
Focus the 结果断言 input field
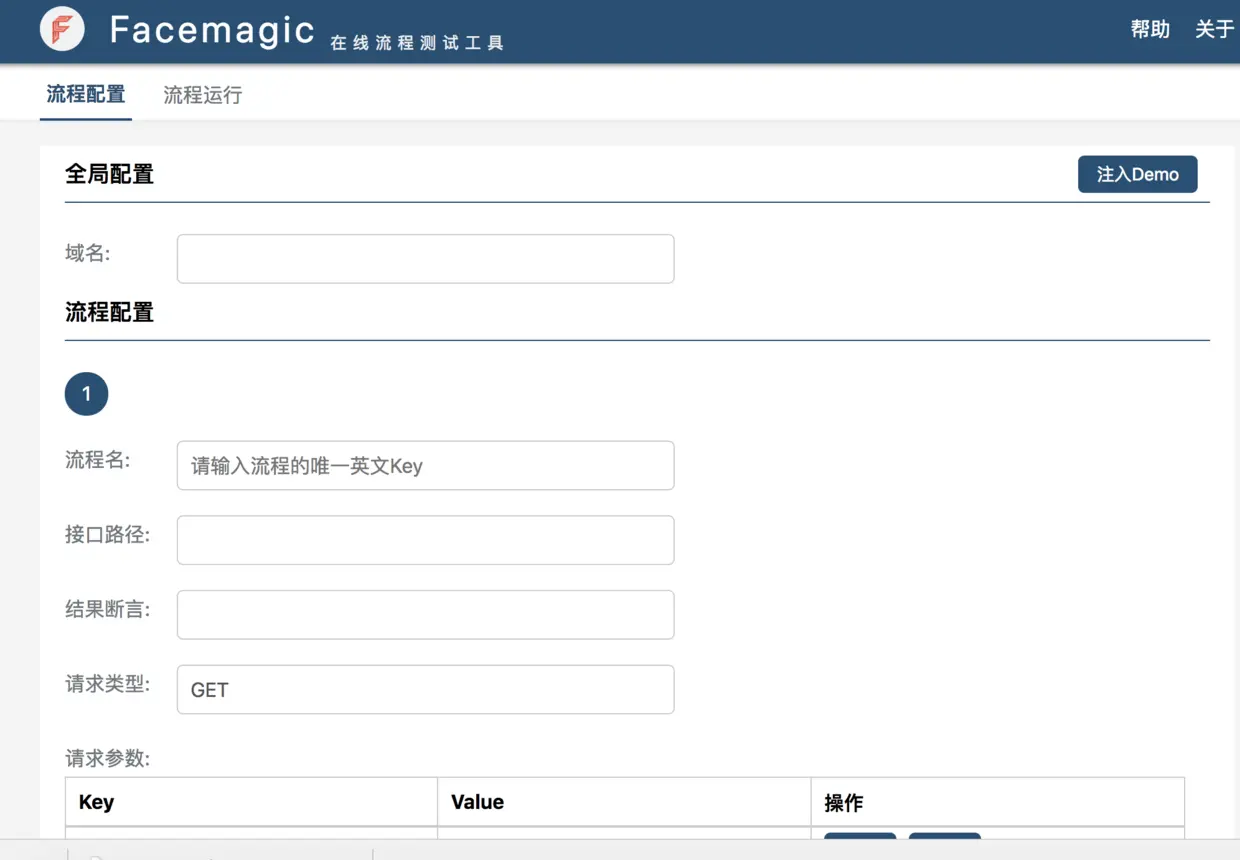425,615
